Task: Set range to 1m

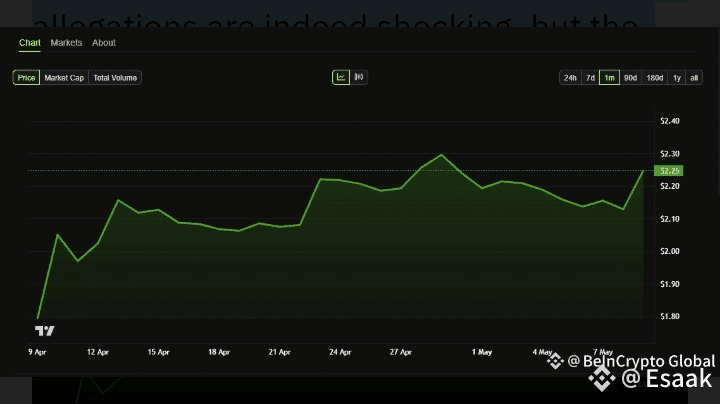Action: 609,78
